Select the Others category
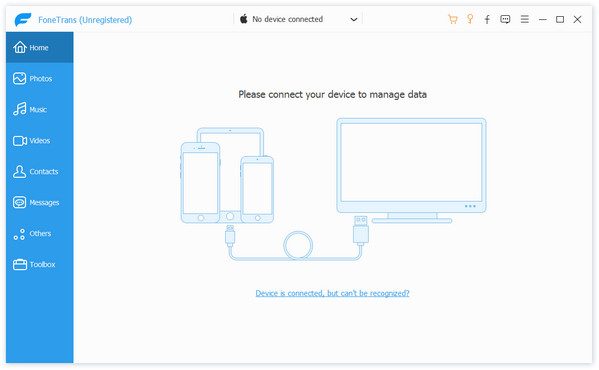Image resolution: width=599 pixels, height=370 pixels. coord(39,233)
